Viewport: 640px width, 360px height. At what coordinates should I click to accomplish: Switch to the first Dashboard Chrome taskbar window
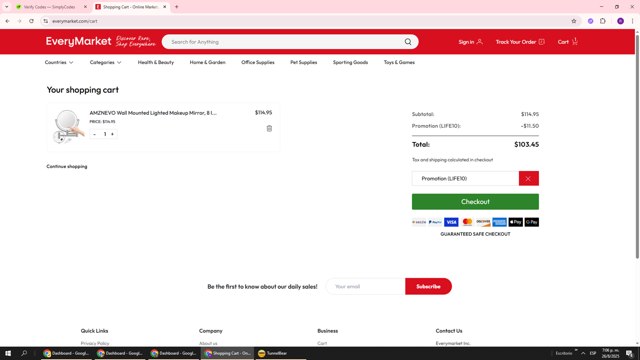tap(66, 353)
